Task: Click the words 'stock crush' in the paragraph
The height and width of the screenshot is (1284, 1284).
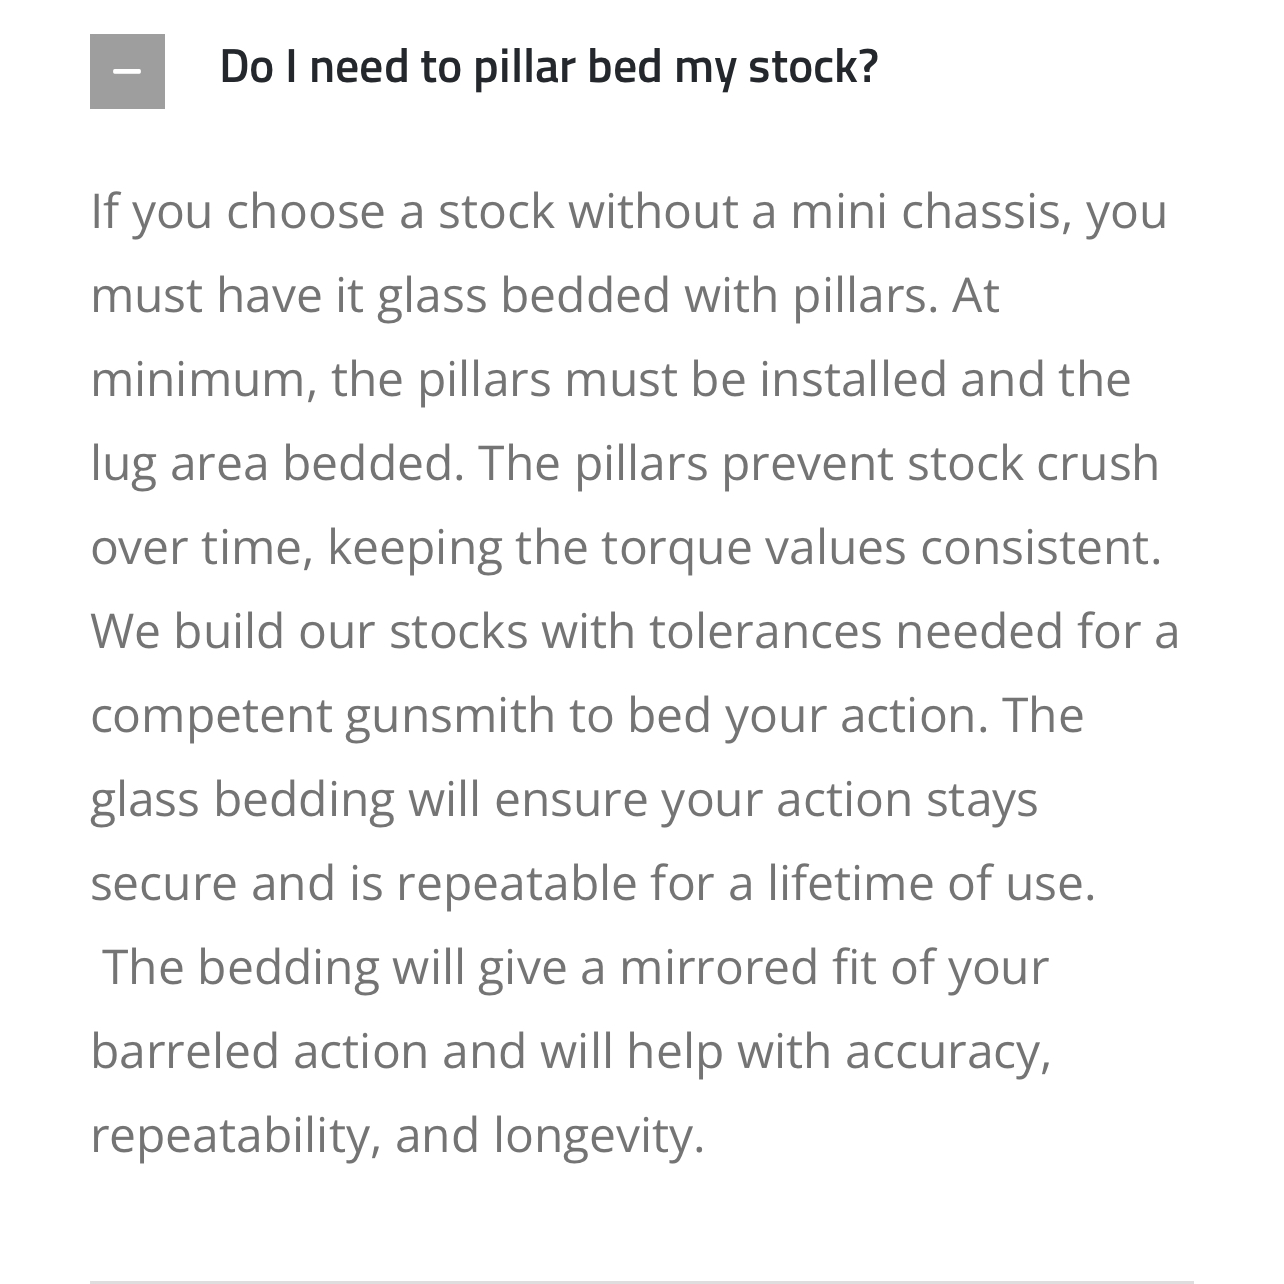Action: (1033, 464)
